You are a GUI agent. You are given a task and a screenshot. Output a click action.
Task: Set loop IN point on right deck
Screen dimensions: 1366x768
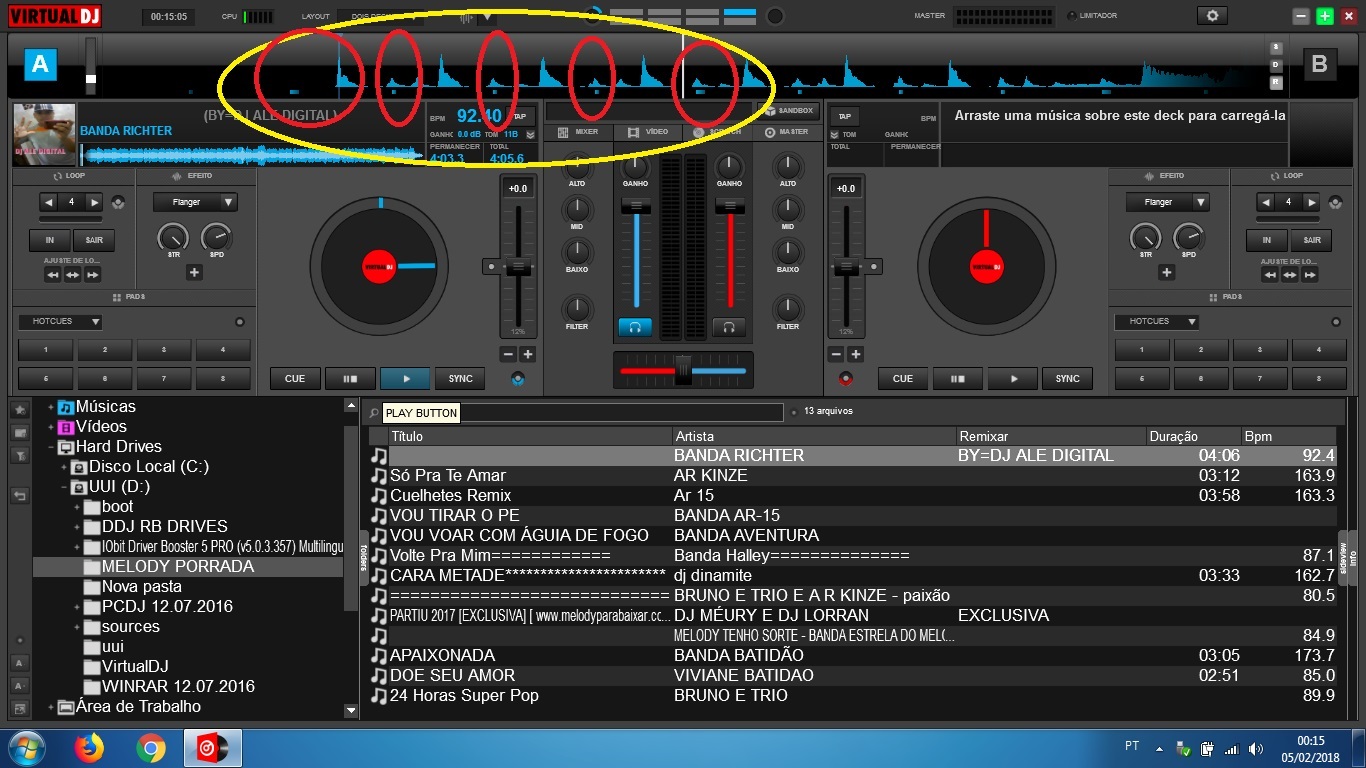tap(1267, 240)
